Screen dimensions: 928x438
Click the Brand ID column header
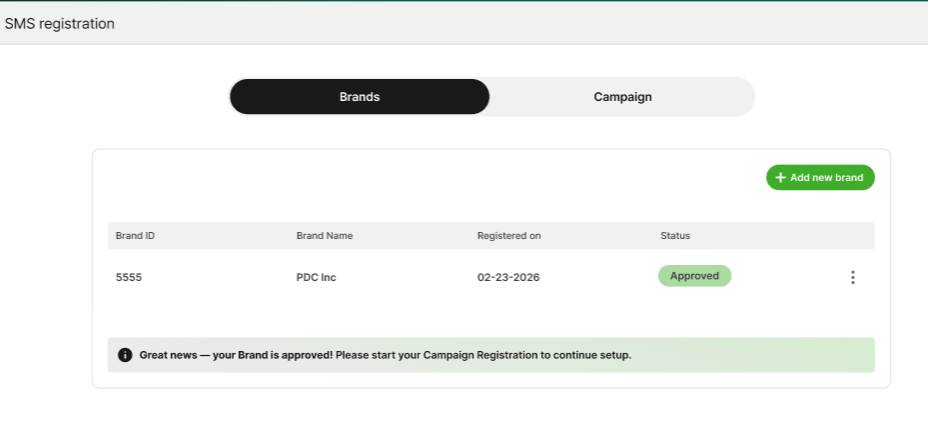click(135, 236)
